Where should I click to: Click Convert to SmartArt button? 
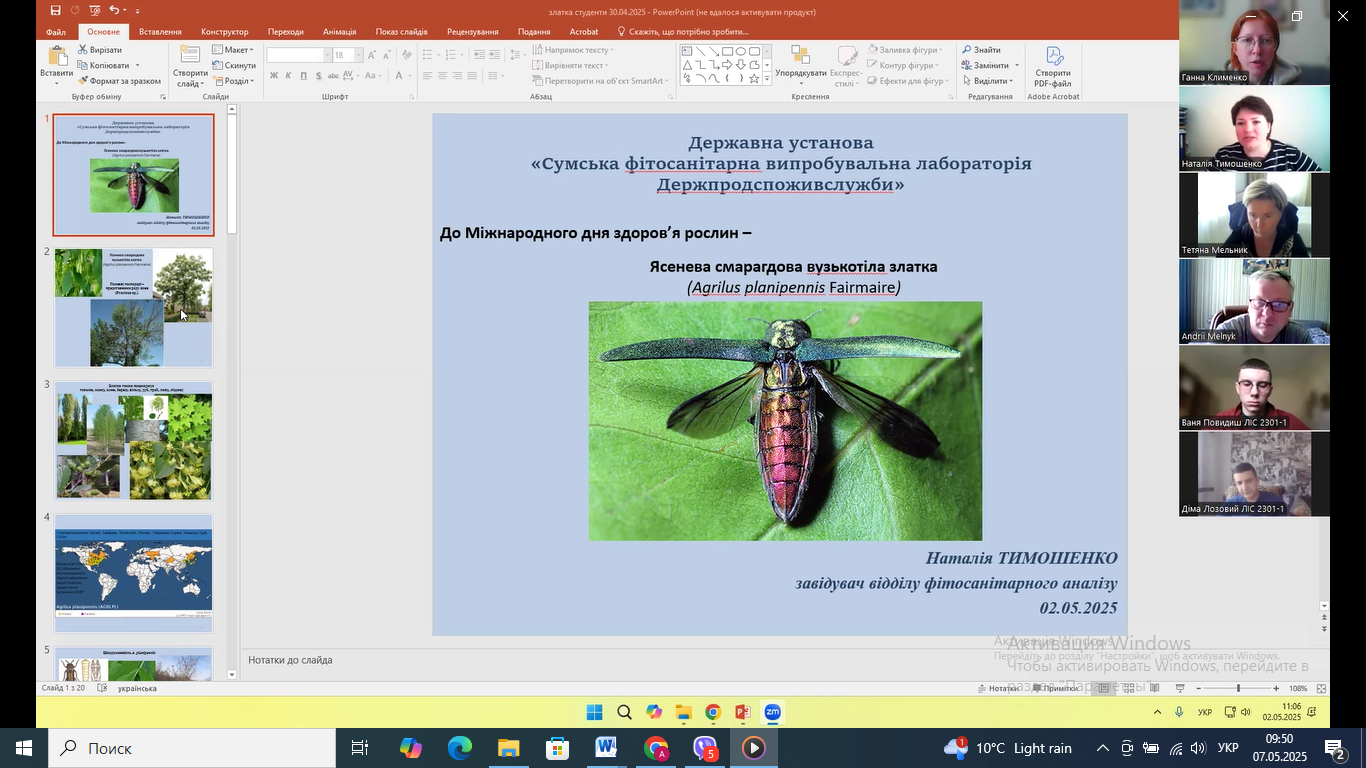[598, 81]
